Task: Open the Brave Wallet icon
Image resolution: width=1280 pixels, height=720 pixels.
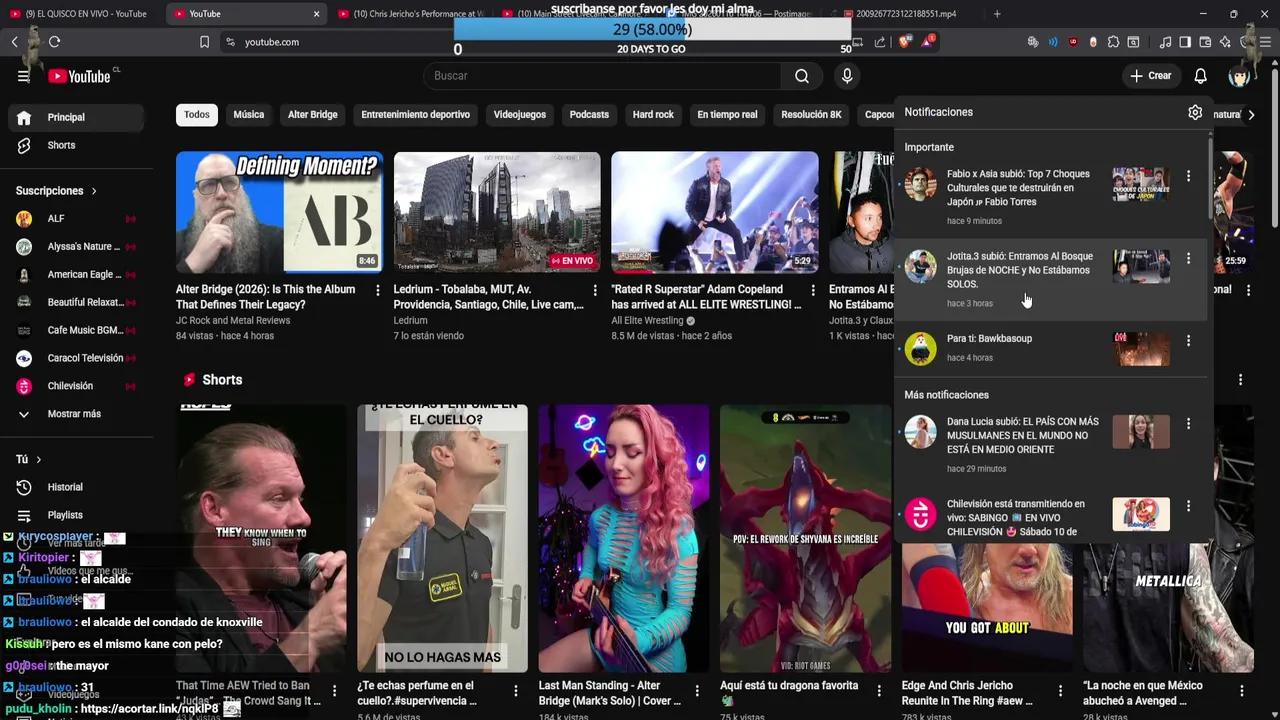Action: pos(1205,42)
